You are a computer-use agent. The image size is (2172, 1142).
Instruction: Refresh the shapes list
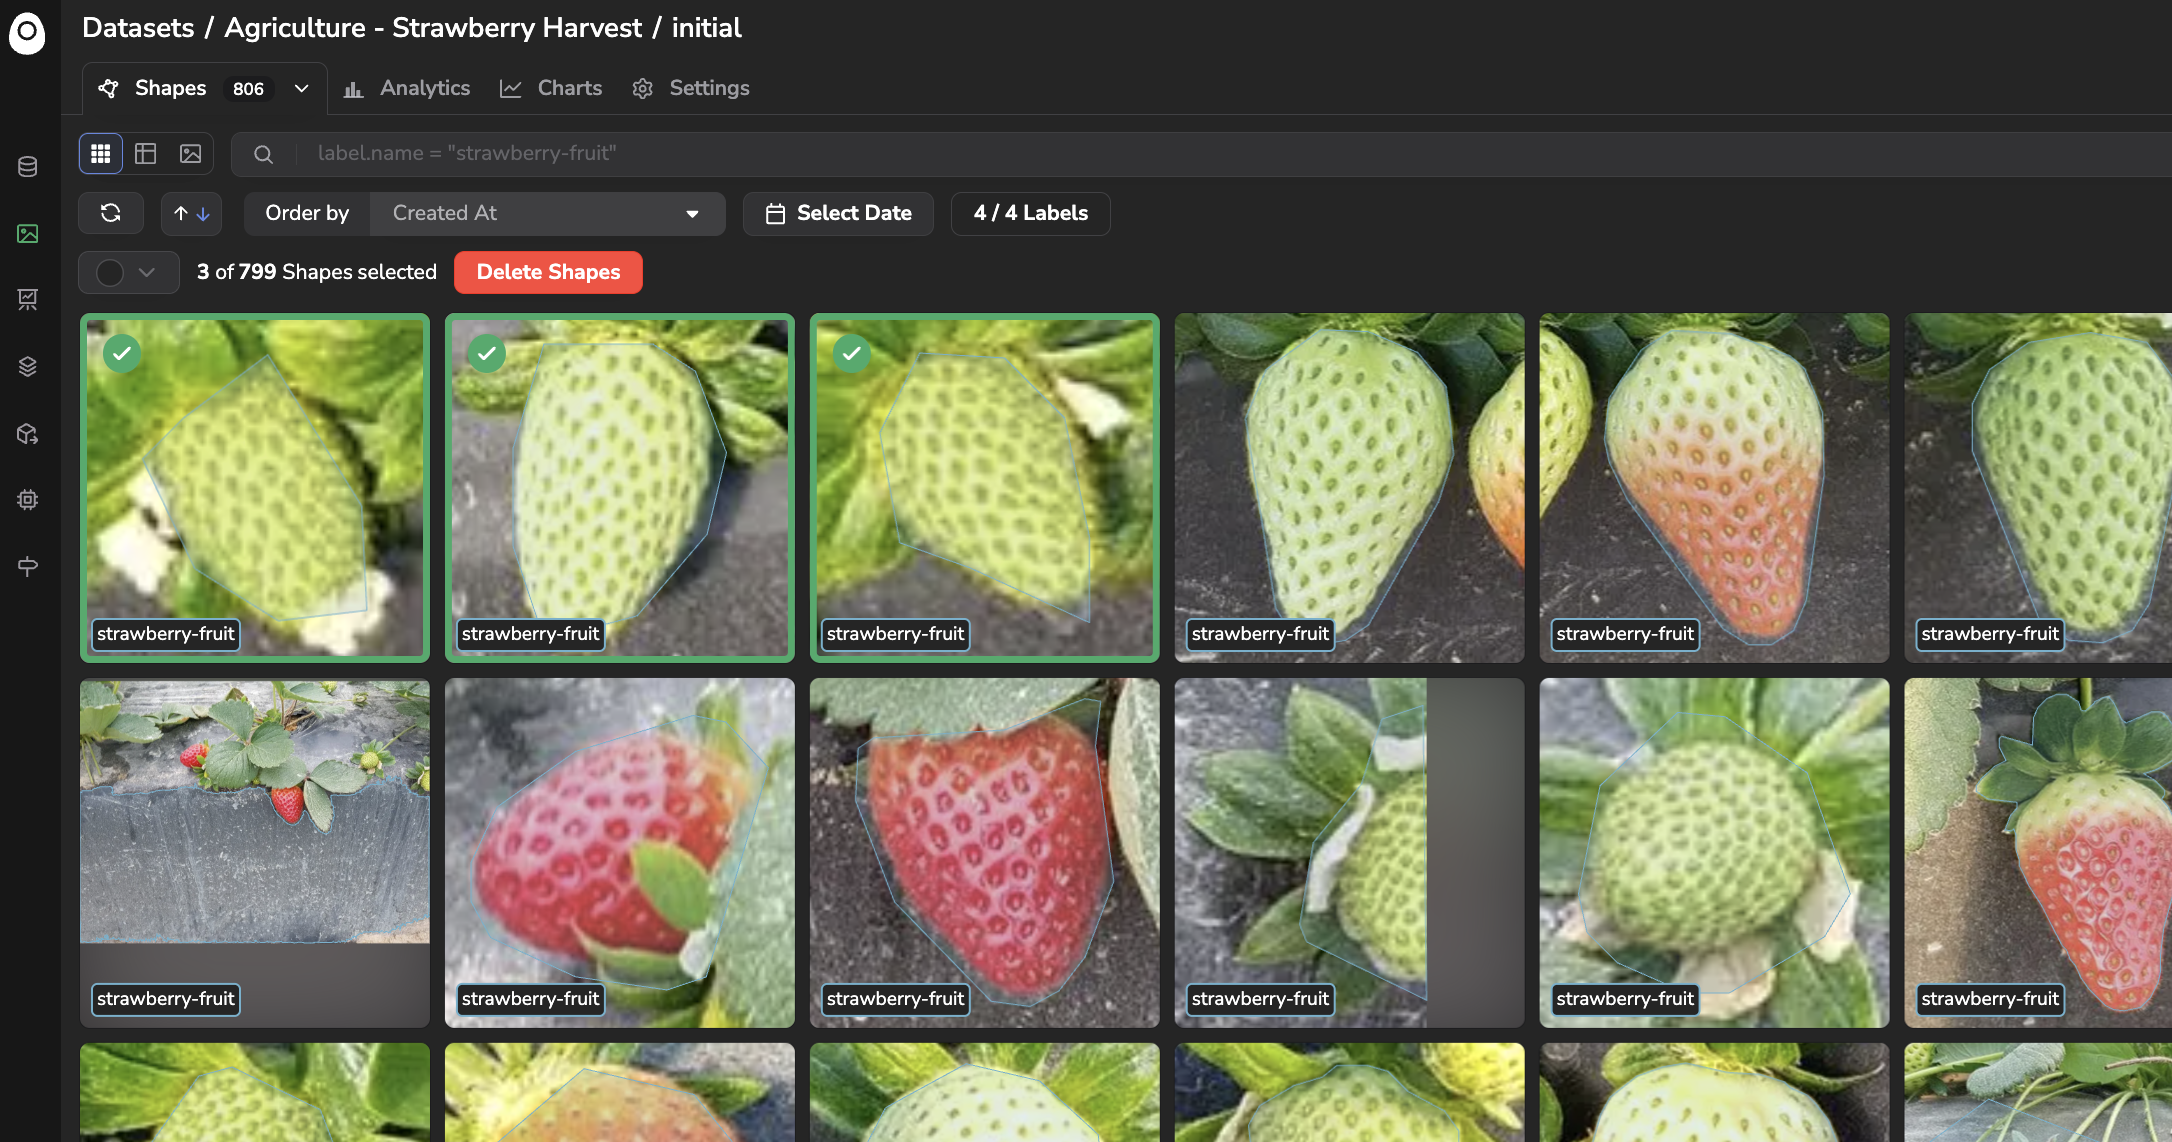click(x=111, y=213)
